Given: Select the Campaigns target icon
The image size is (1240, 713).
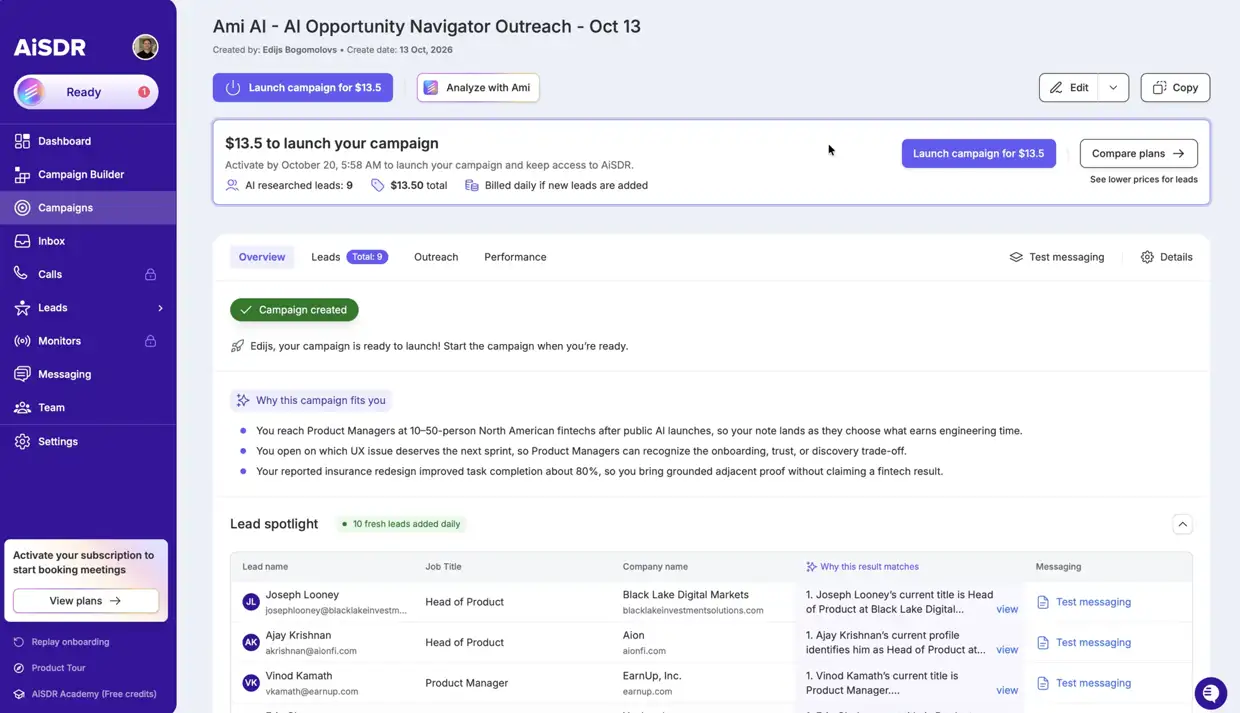Looking at the screenshot, I should click(x=22, y=208).
